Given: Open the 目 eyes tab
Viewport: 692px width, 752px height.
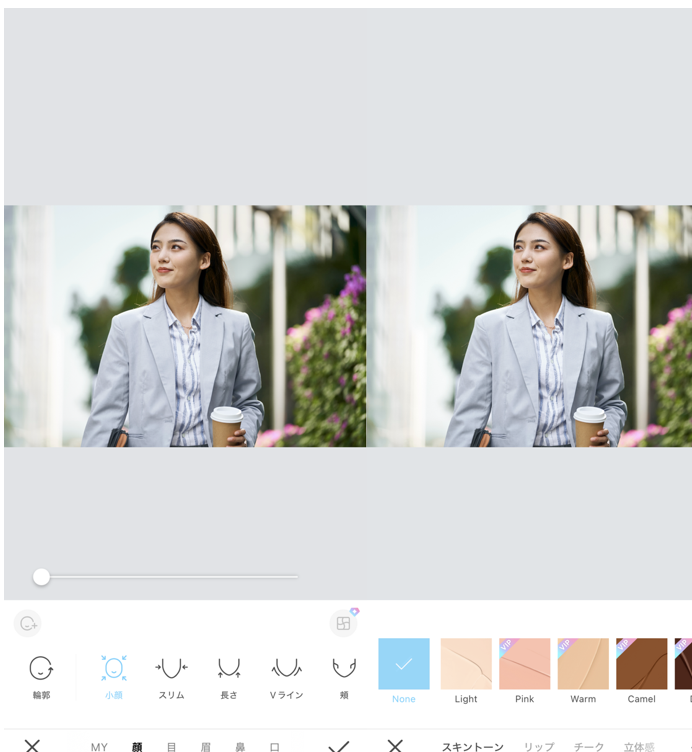Looking at the screenshot, I should 171,746.
